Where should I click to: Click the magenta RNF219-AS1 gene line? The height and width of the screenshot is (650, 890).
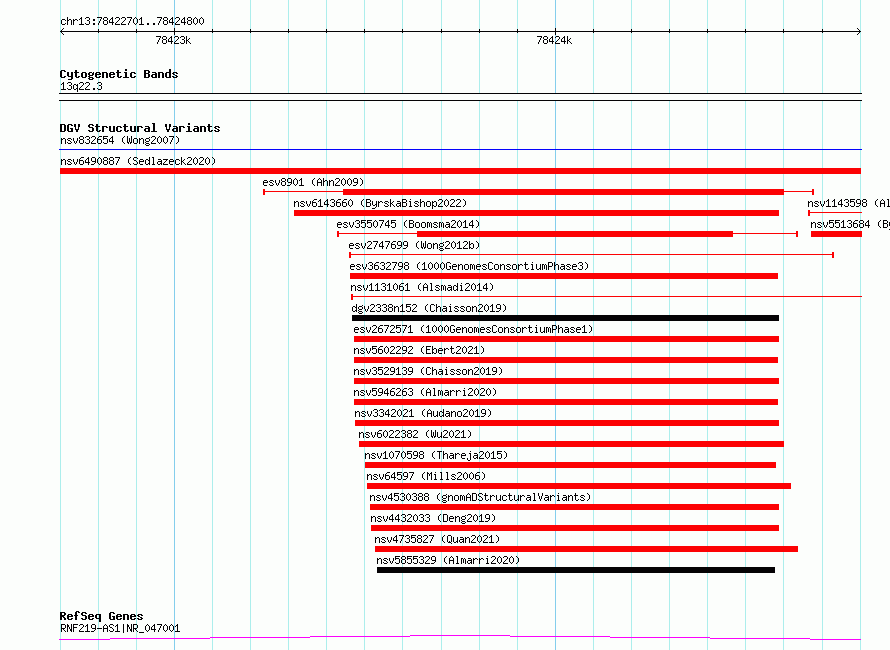[x=460, y=638]
